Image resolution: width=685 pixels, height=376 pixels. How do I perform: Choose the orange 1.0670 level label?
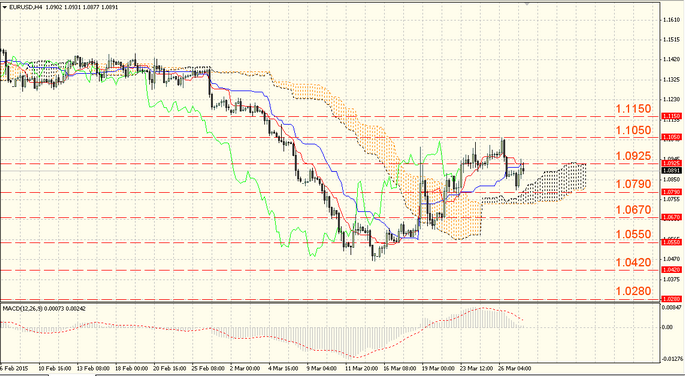pyautogui.click(x=633, y=210)
